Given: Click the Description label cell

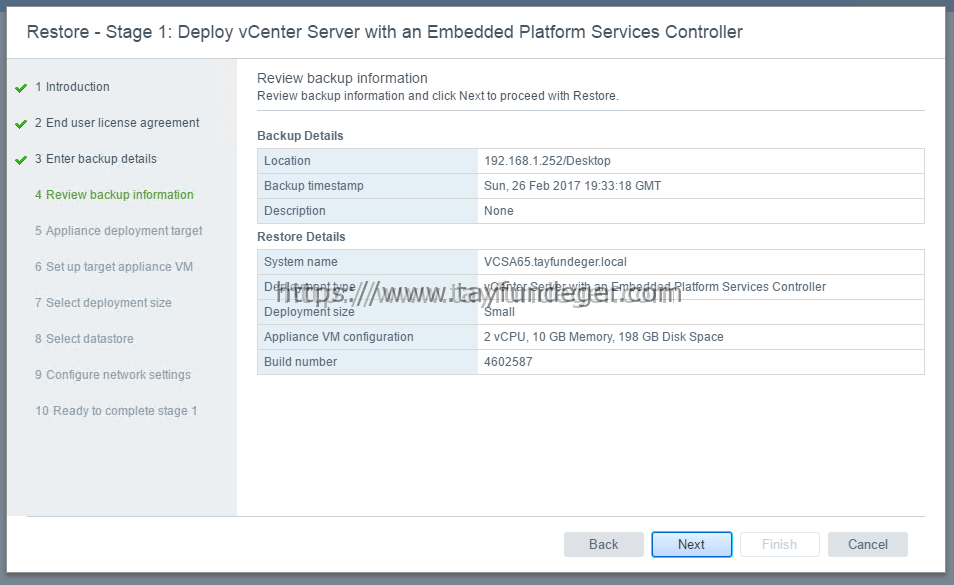Looking at the screenshot, I should pyautogui.click(x=367, y=211).
